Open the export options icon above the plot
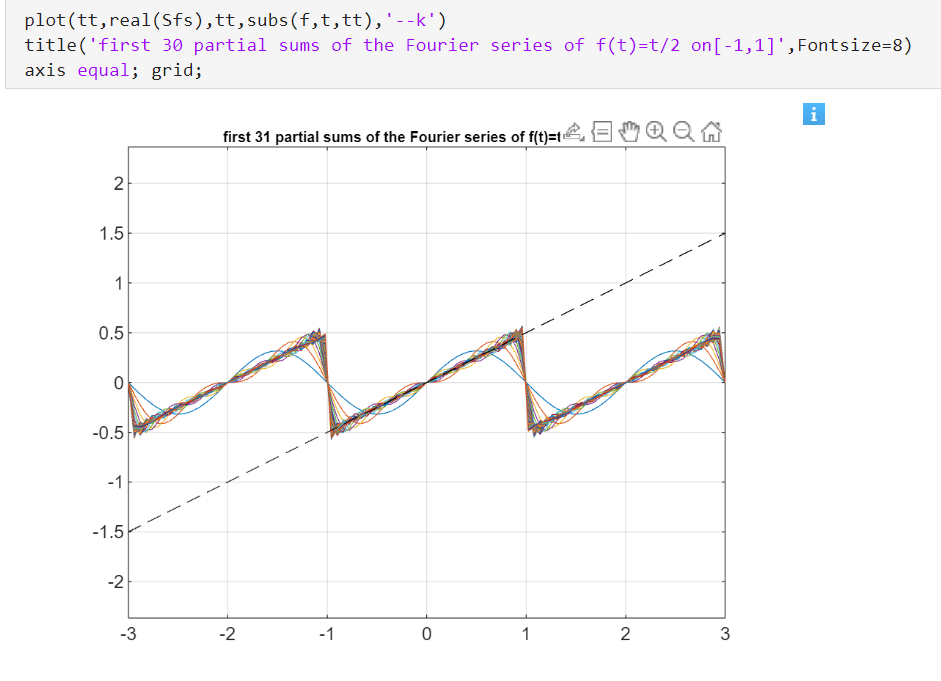Image resolution: width=941 pixels, height=681 pixels. (x=573, y=131)
